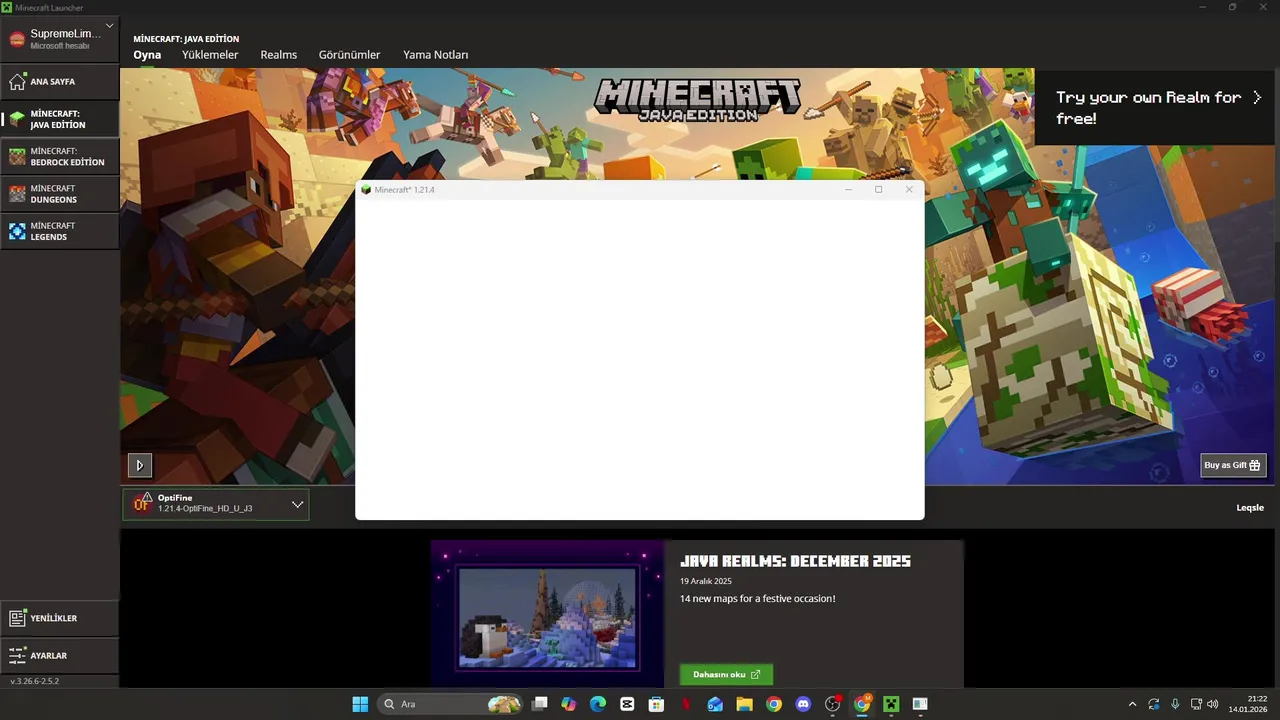The height and width of the screenshot is (720, 1280).
Task: Show hidden system tray icons
Action: 1132,704
